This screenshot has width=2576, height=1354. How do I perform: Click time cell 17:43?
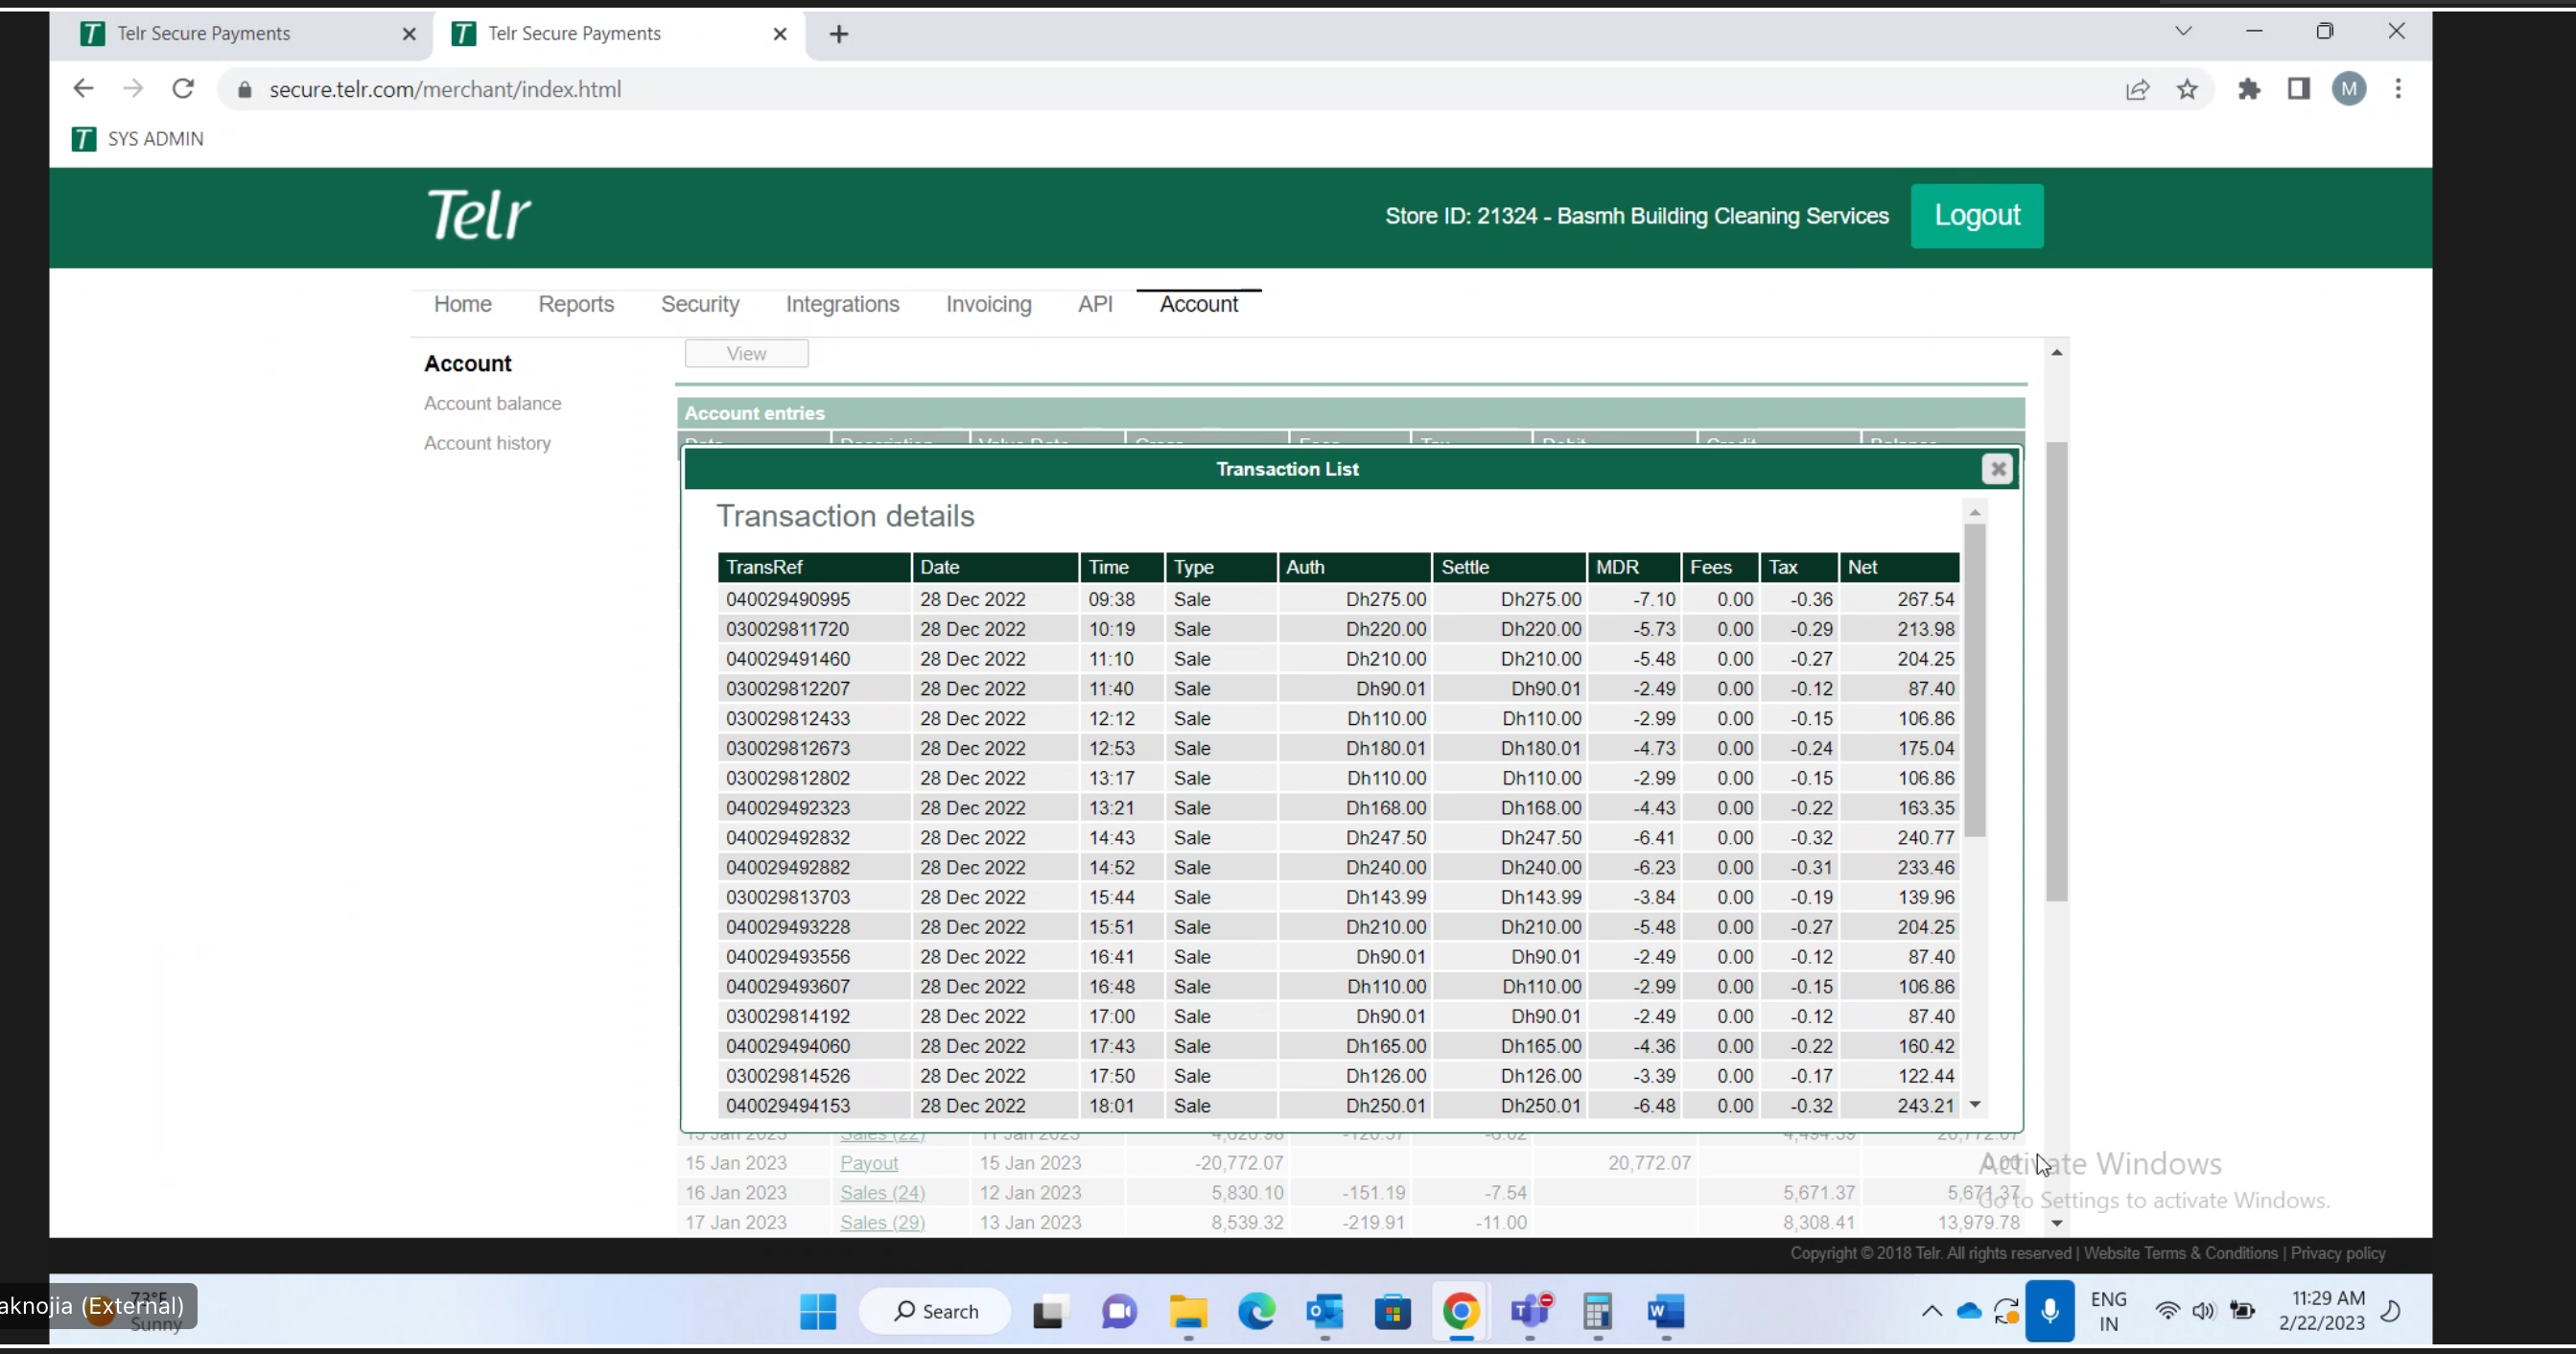pos(1112,1046)
